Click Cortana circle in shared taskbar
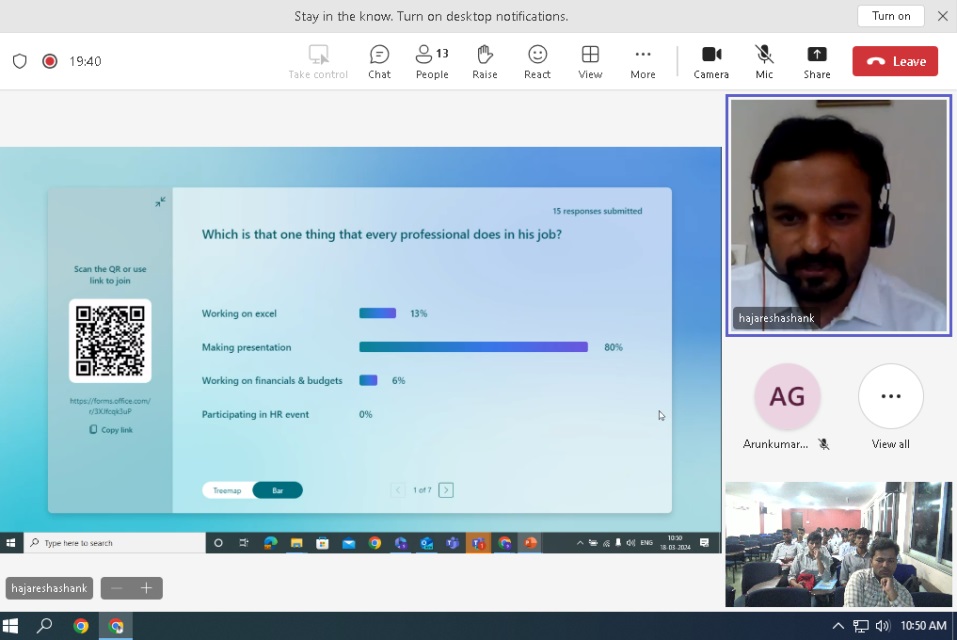 [x=218, y=542]
